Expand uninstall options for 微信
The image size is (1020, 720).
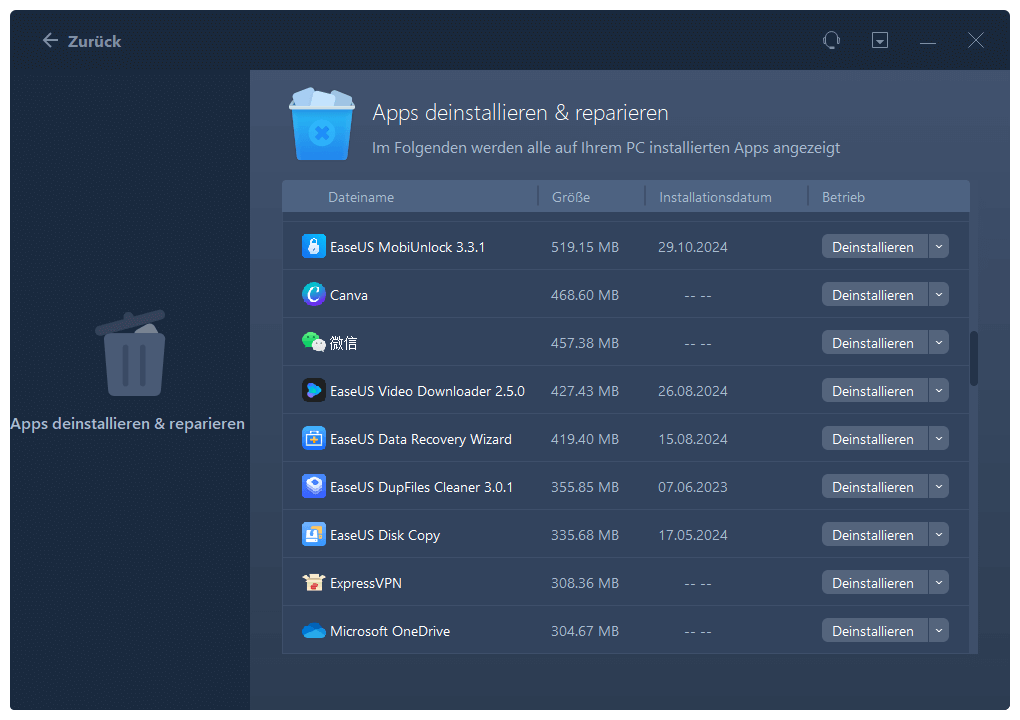(939, 343)
